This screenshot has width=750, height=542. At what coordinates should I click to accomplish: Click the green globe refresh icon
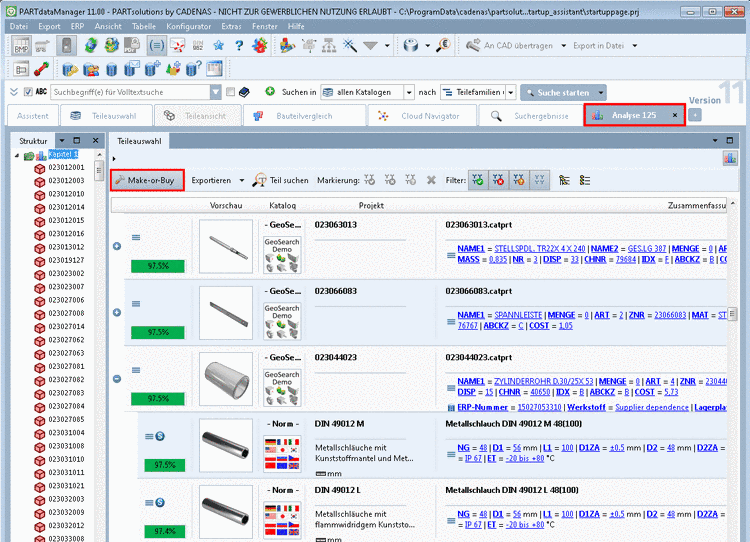pos(90,45)
